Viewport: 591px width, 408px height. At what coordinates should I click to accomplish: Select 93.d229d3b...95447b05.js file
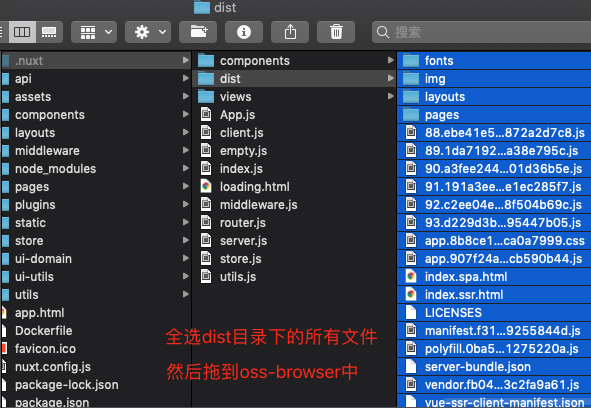(494, 222)
